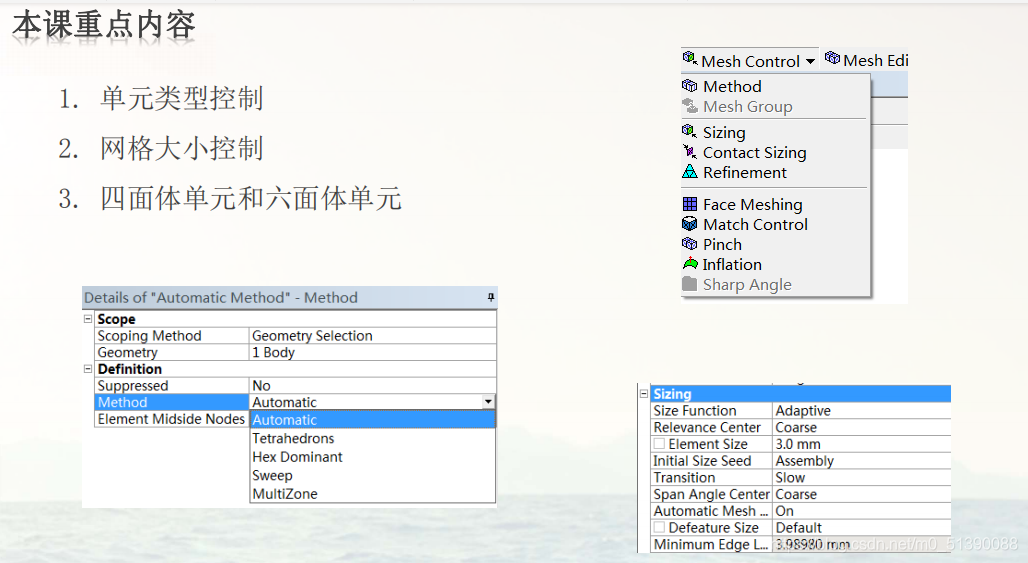The height and width of the screenshot is (563, 1028).
Task: Click the Refinement triangle icon
Action: coord(690,172)
